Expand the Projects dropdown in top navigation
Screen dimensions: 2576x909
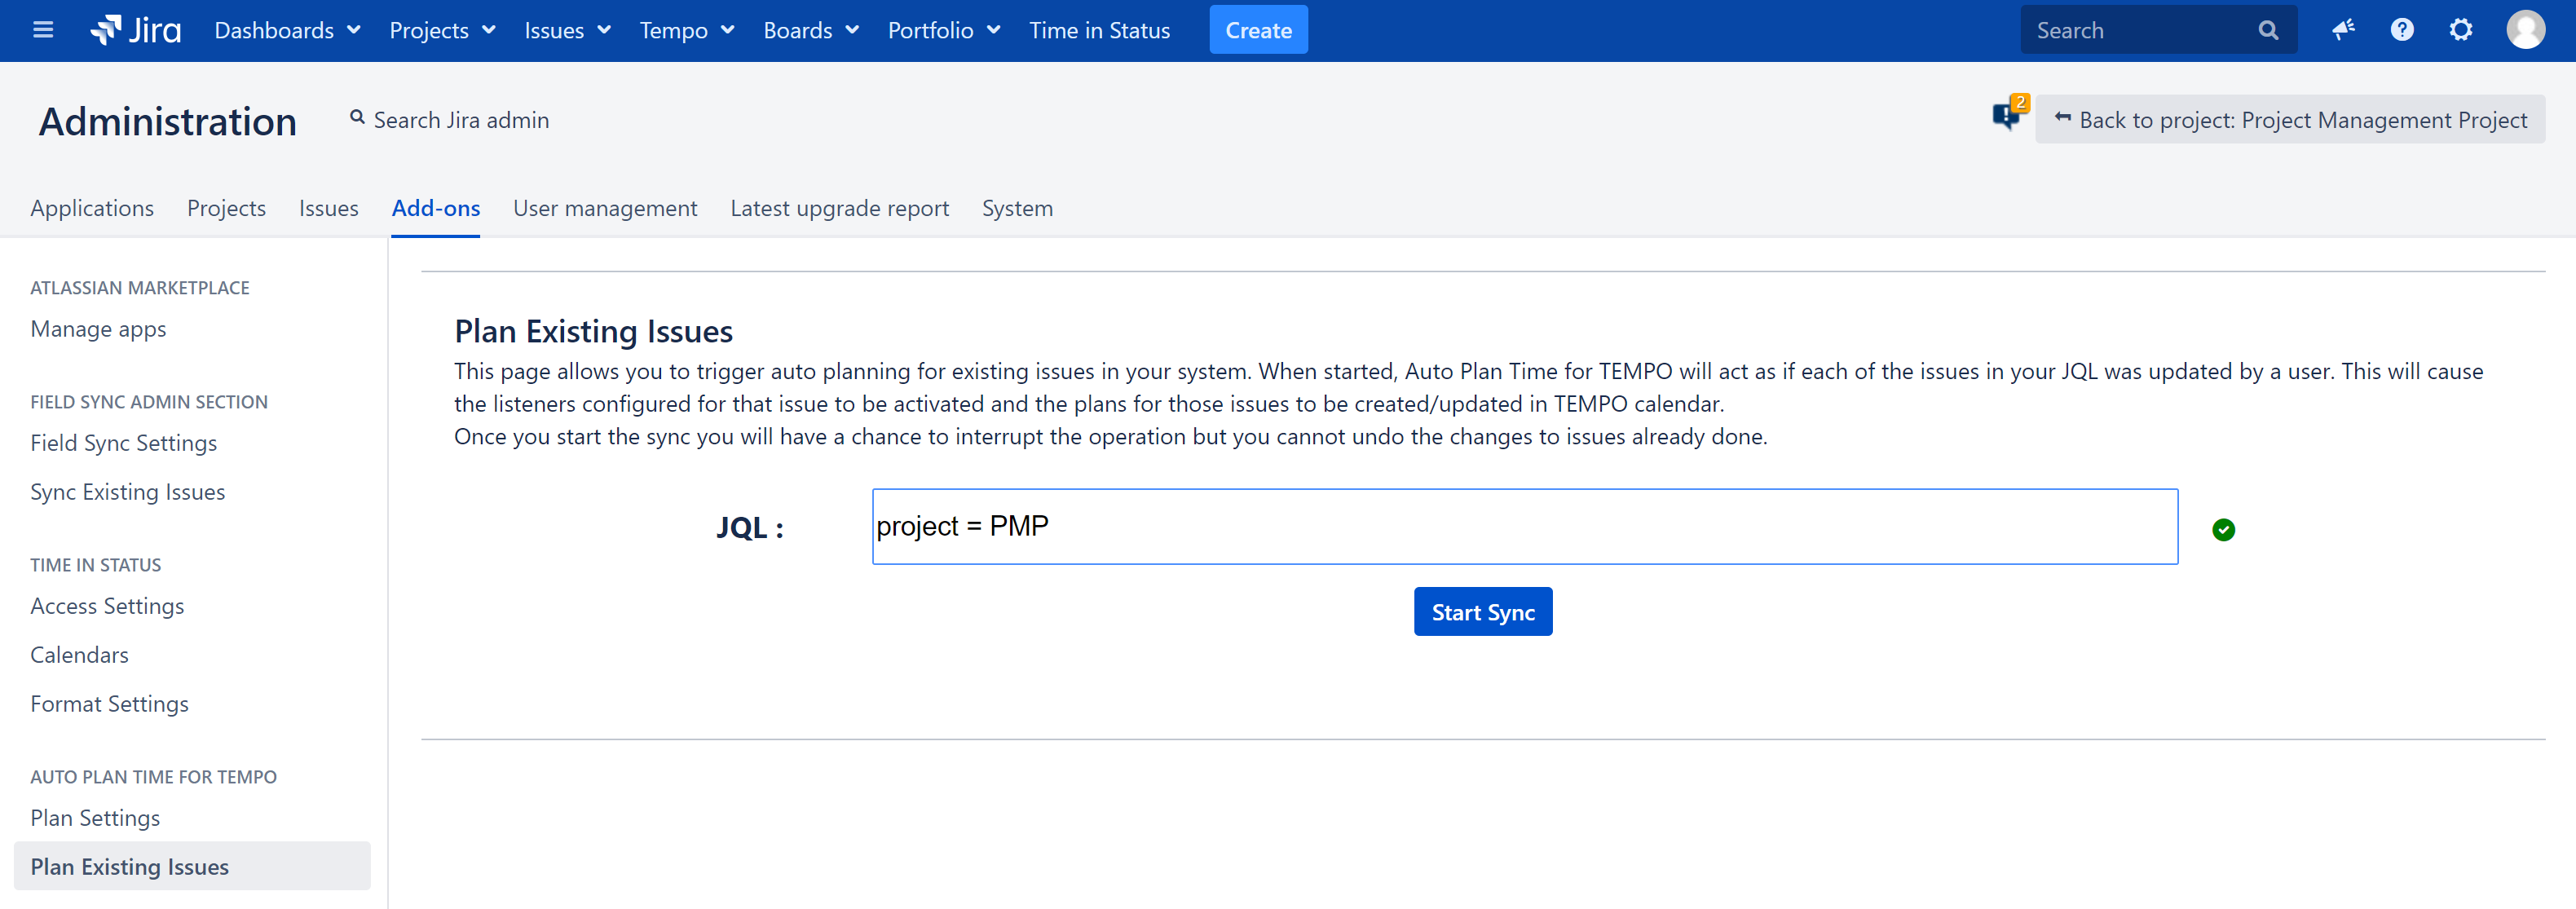(x=442, y=30)
